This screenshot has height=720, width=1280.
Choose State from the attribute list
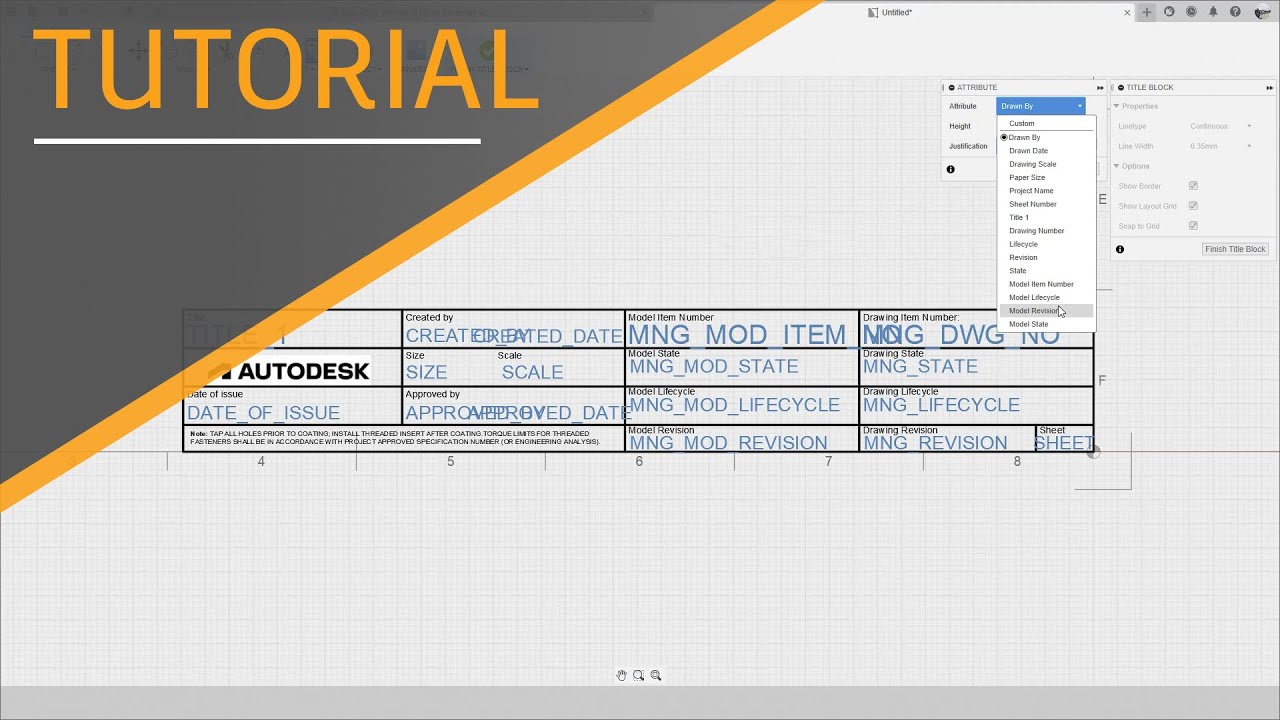(1046, 271)
